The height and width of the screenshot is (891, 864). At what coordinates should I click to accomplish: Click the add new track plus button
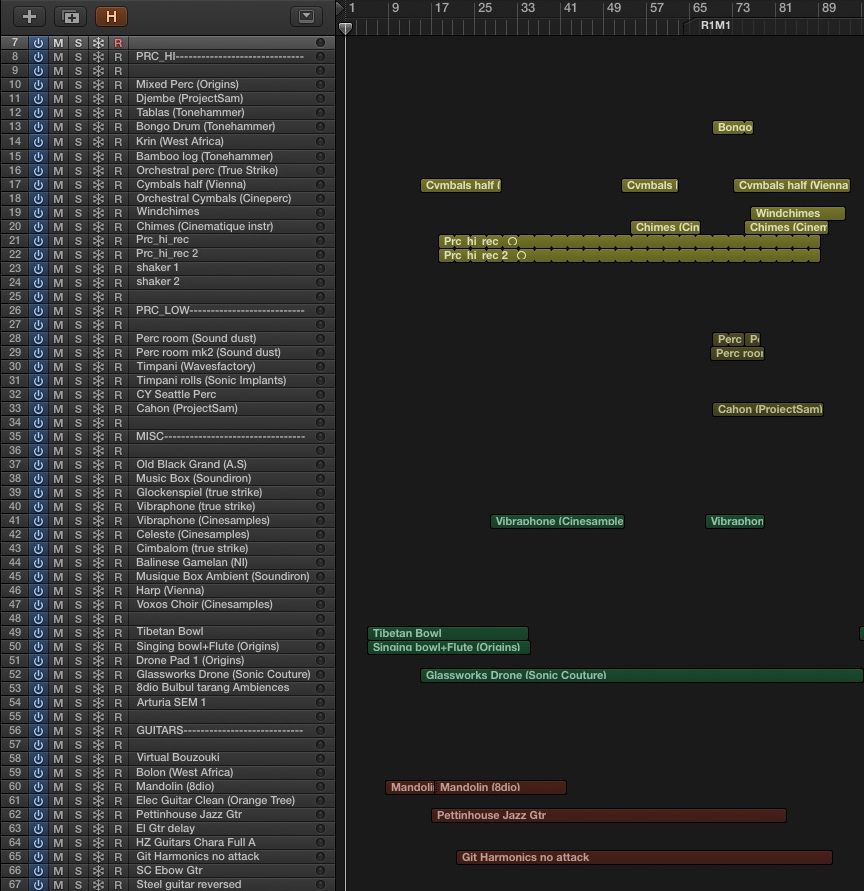(30, 16)
